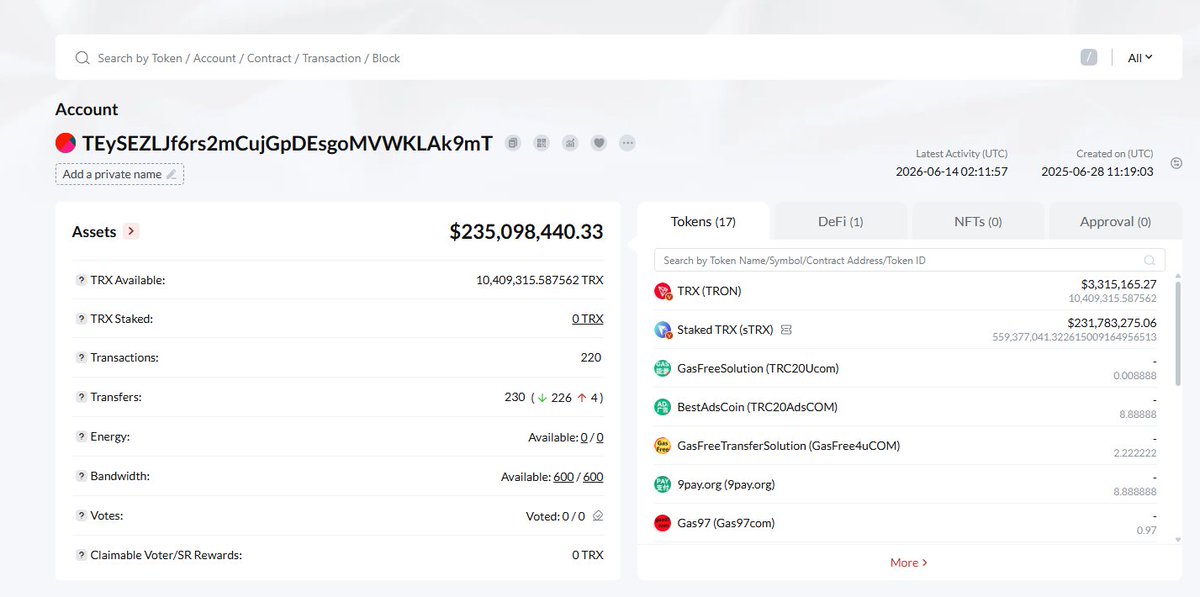
Task: Click the Staked TRX (sTRX) token logo
Action: pyautogui.click(x=662, y=329)
